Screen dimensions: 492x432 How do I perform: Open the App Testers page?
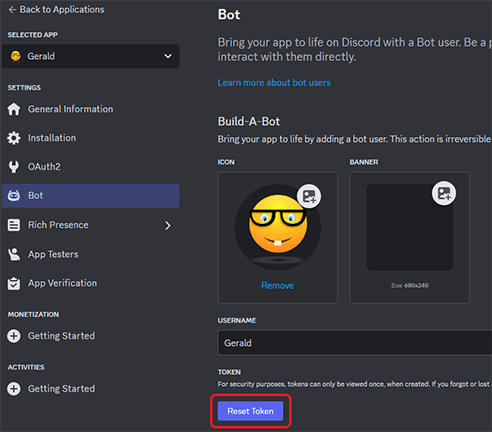(53, 254)
